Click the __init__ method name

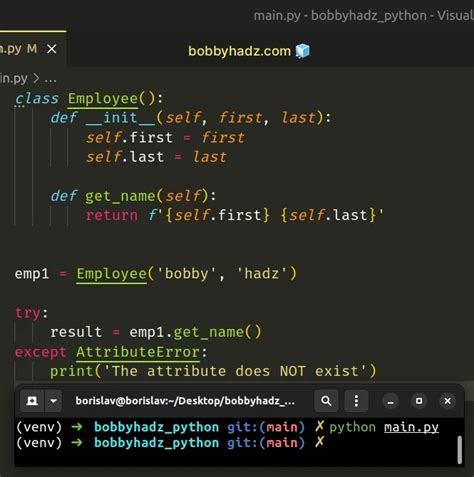[x=120, y=118]
